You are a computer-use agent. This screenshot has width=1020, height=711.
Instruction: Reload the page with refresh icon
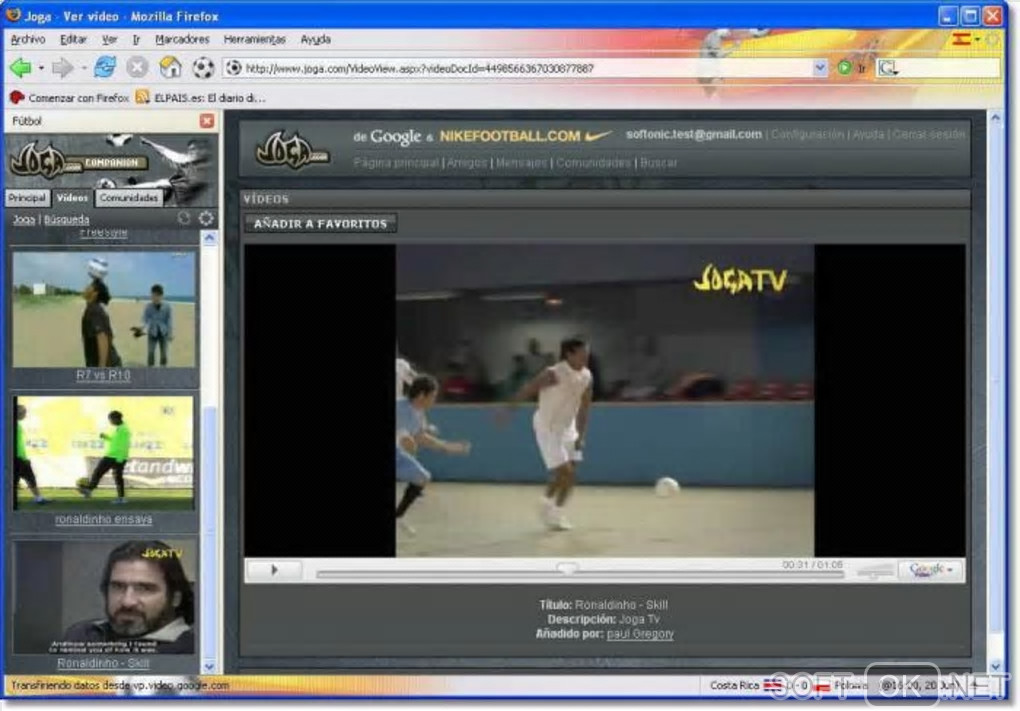[x=105, y=67]
